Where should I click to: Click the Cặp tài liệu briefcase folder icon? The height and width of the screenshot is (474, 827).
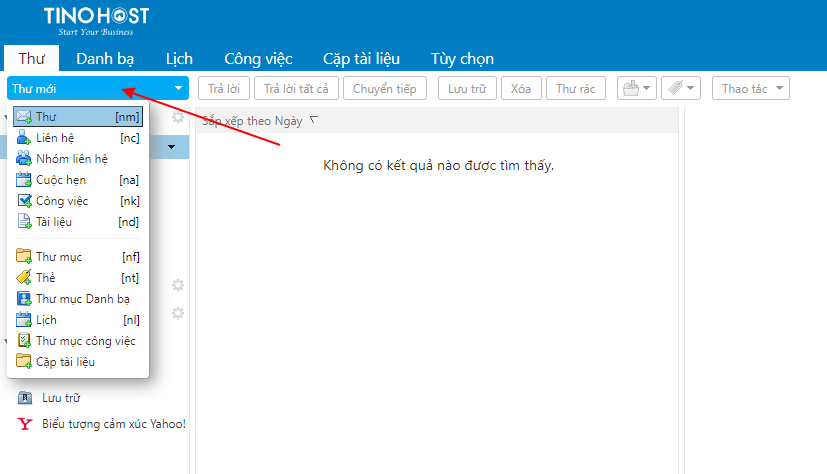point(24,362)
